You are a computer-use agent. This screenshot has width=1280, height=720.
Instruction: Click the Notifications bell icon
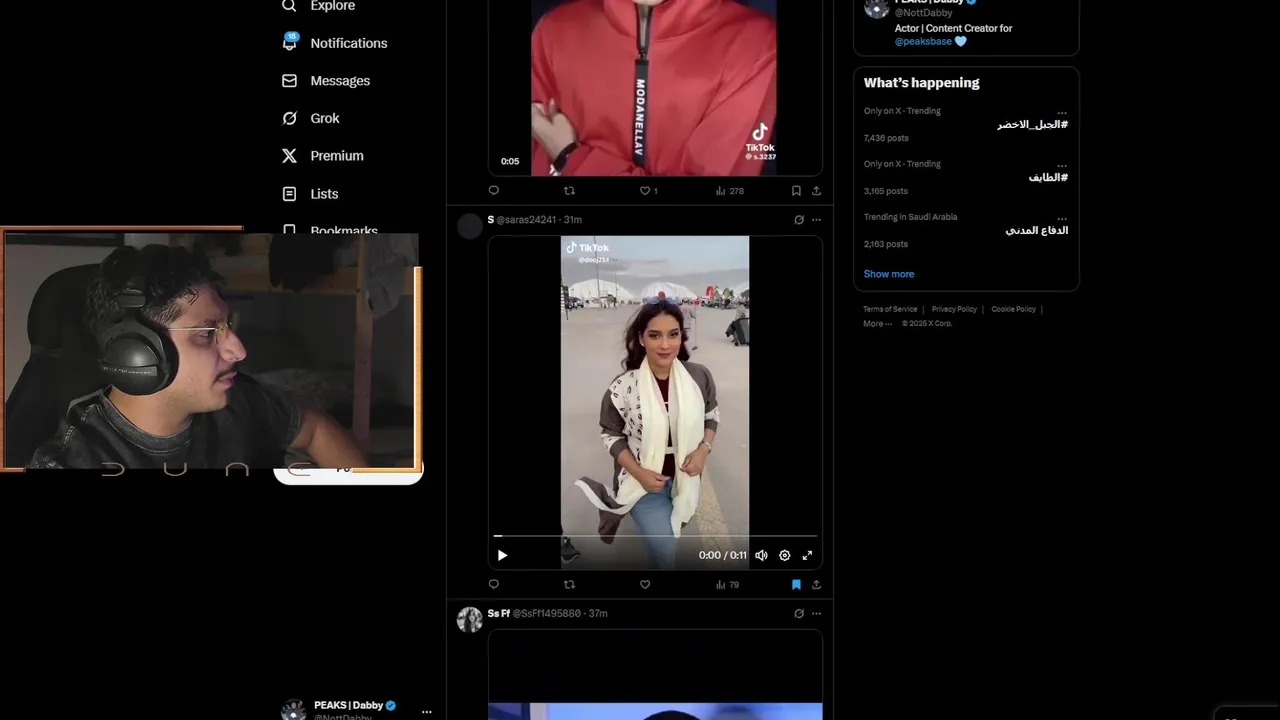tap(290, 42)
